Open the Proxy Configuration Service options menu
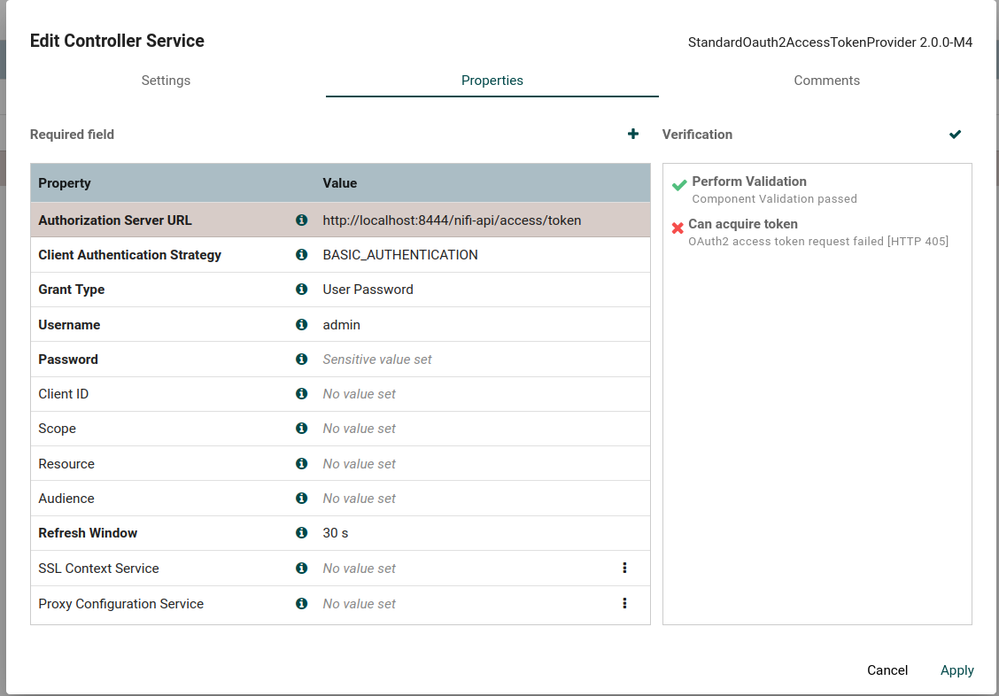Viewport: 999px width, 696px height. [625, 603]
